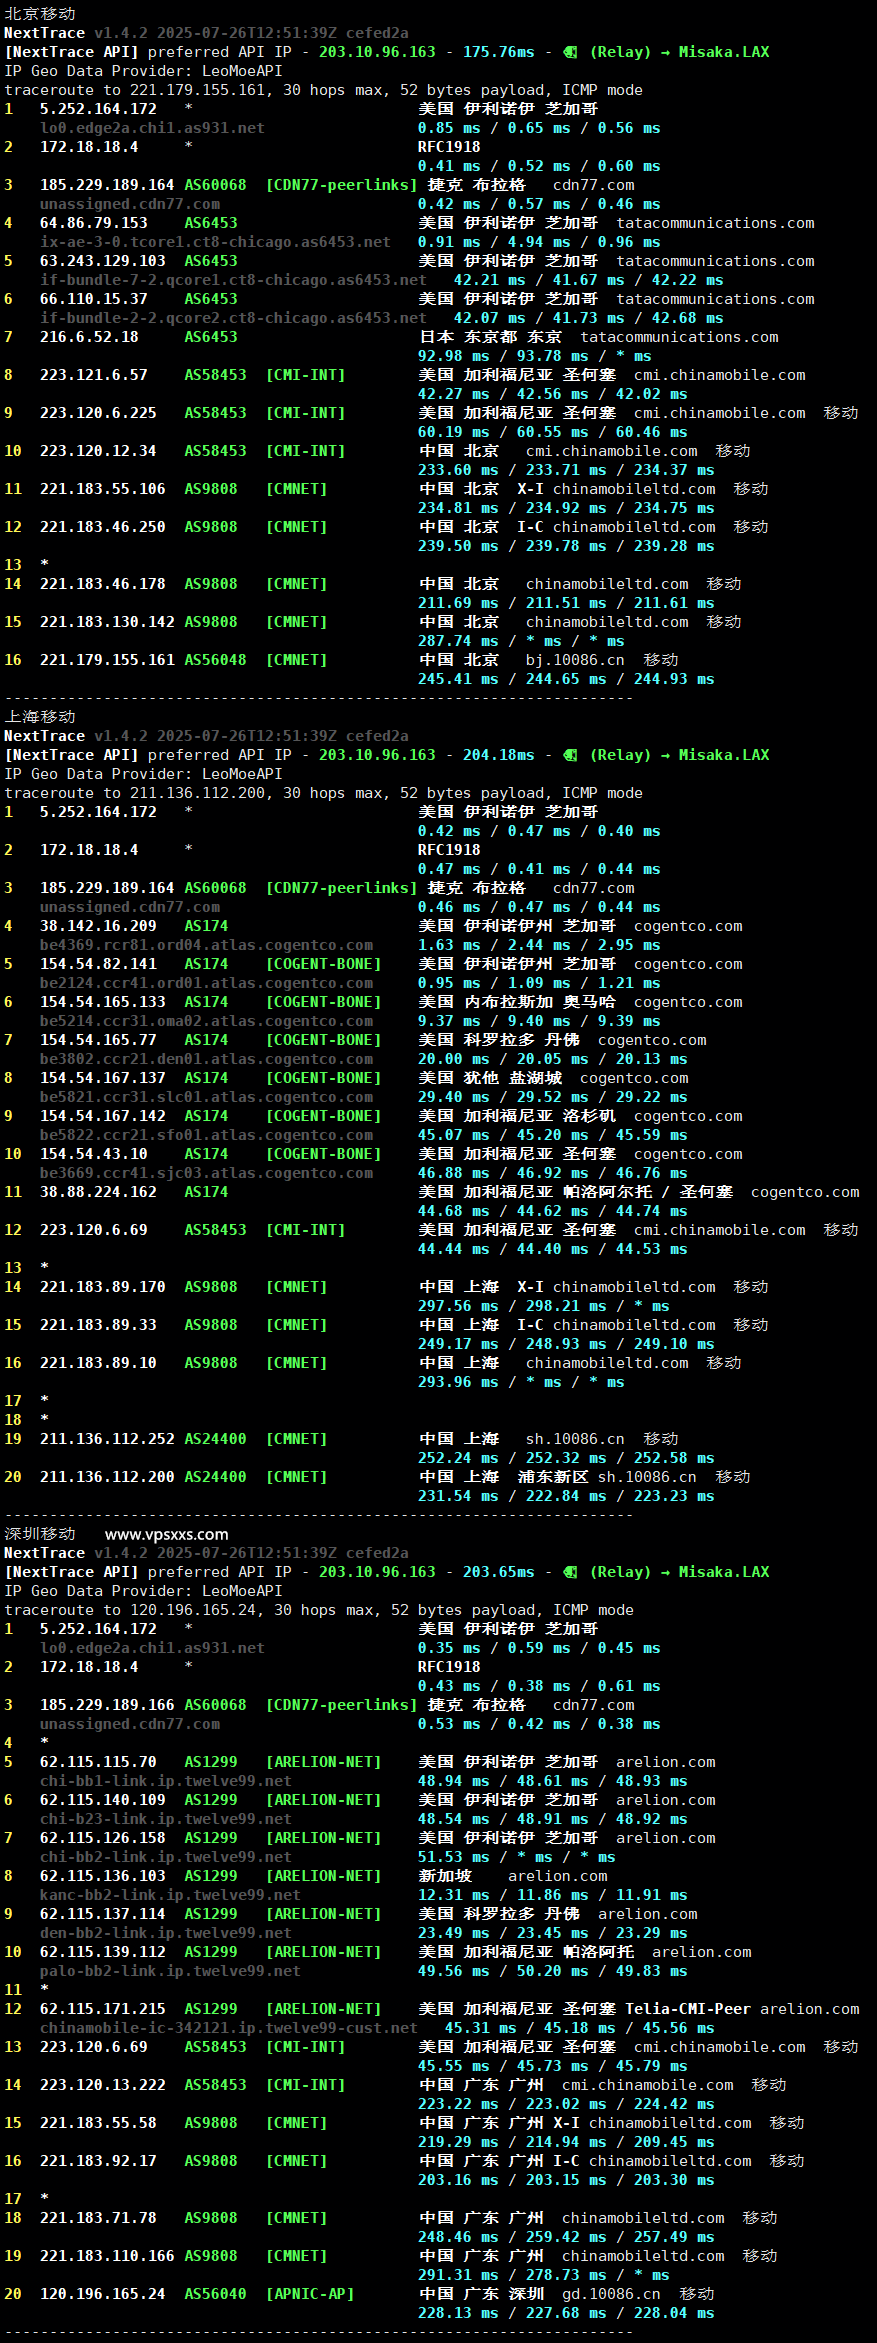Click the peer label "Telia-CMI-Peer"
This screenshot has height=2343, width=877.
point(688,2009)
